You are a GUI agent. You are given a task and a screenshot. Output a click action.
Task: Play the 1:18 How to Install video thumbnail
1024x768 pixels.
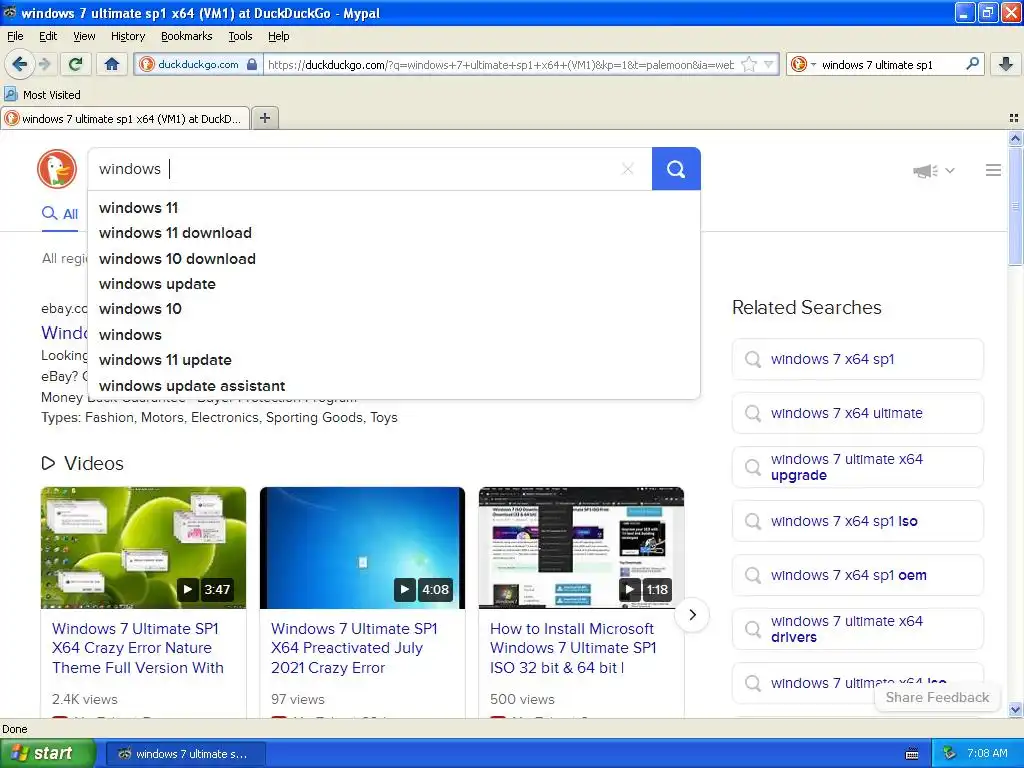click(x=581, y=548)
